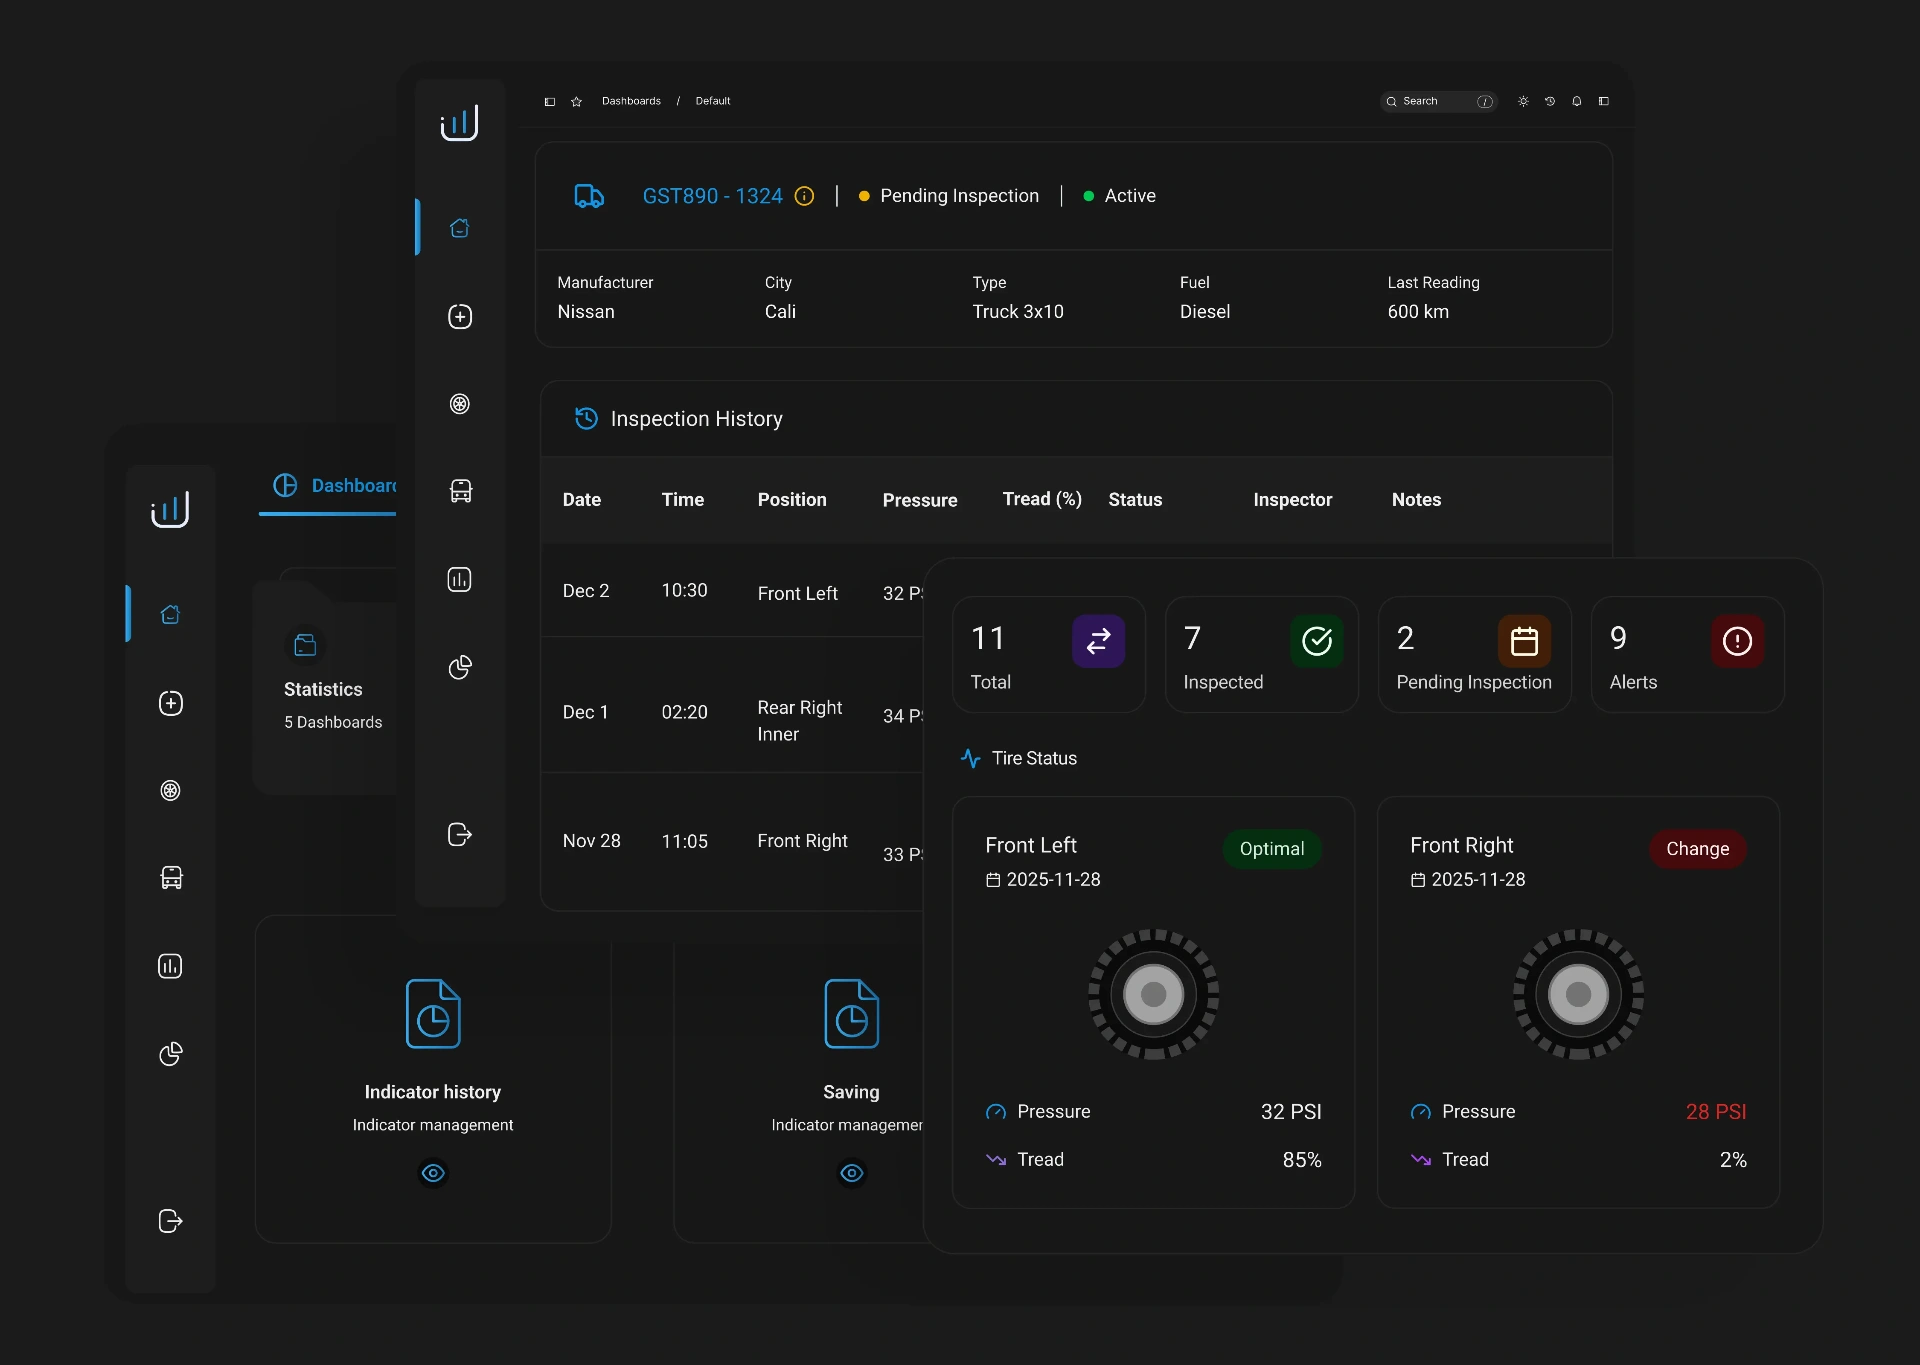Star this dashboard as favorite
1920x1365 pixels.
coord(576,101)
